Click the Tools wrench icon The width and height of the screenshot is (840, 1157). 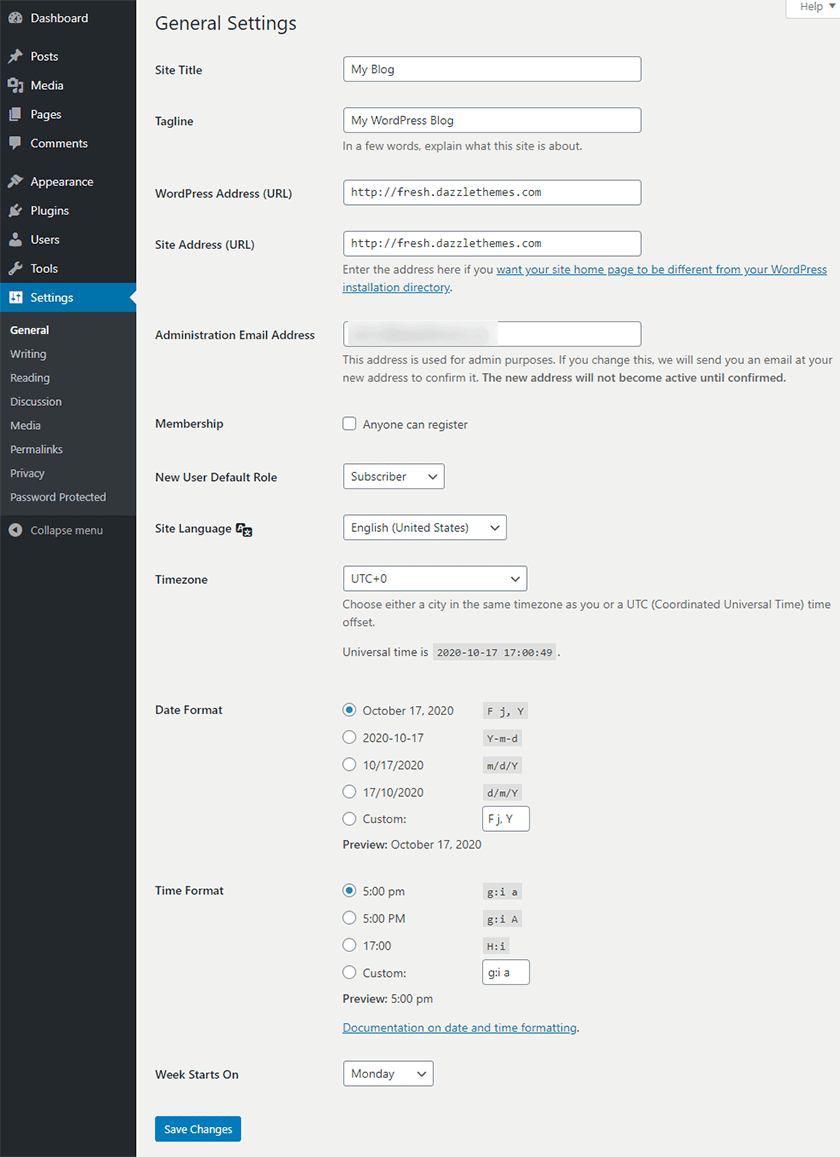[16, 269]
